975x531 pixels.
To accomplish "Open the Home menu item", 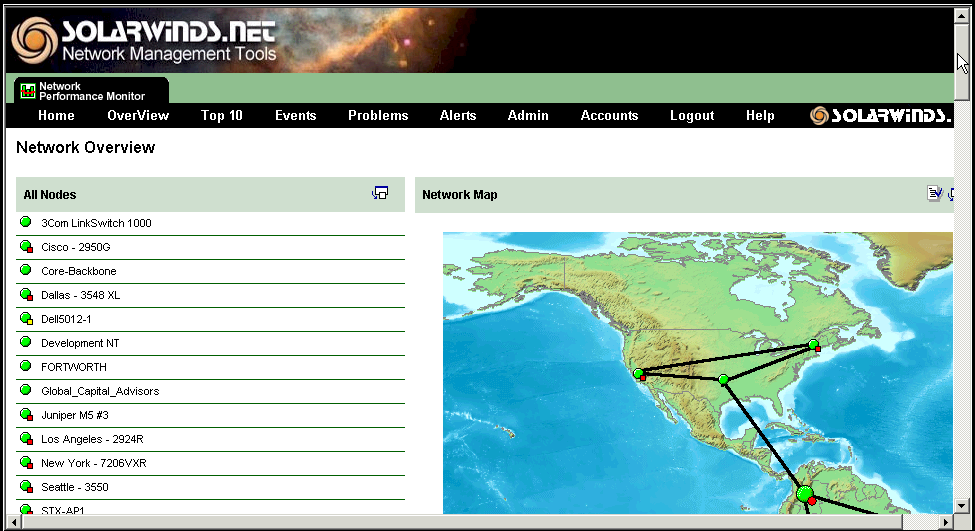I will point(56,116).
